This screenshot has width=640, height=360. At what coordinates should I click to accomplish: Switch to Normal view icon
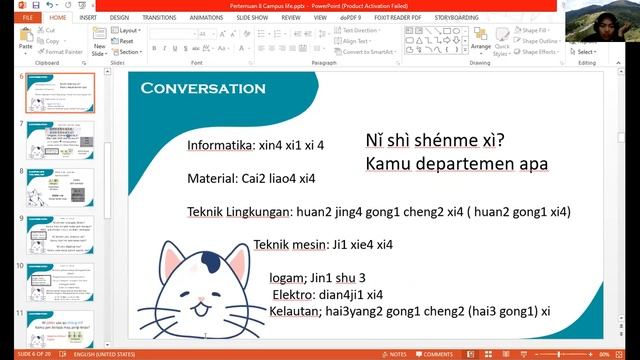[x=470, y=354]
